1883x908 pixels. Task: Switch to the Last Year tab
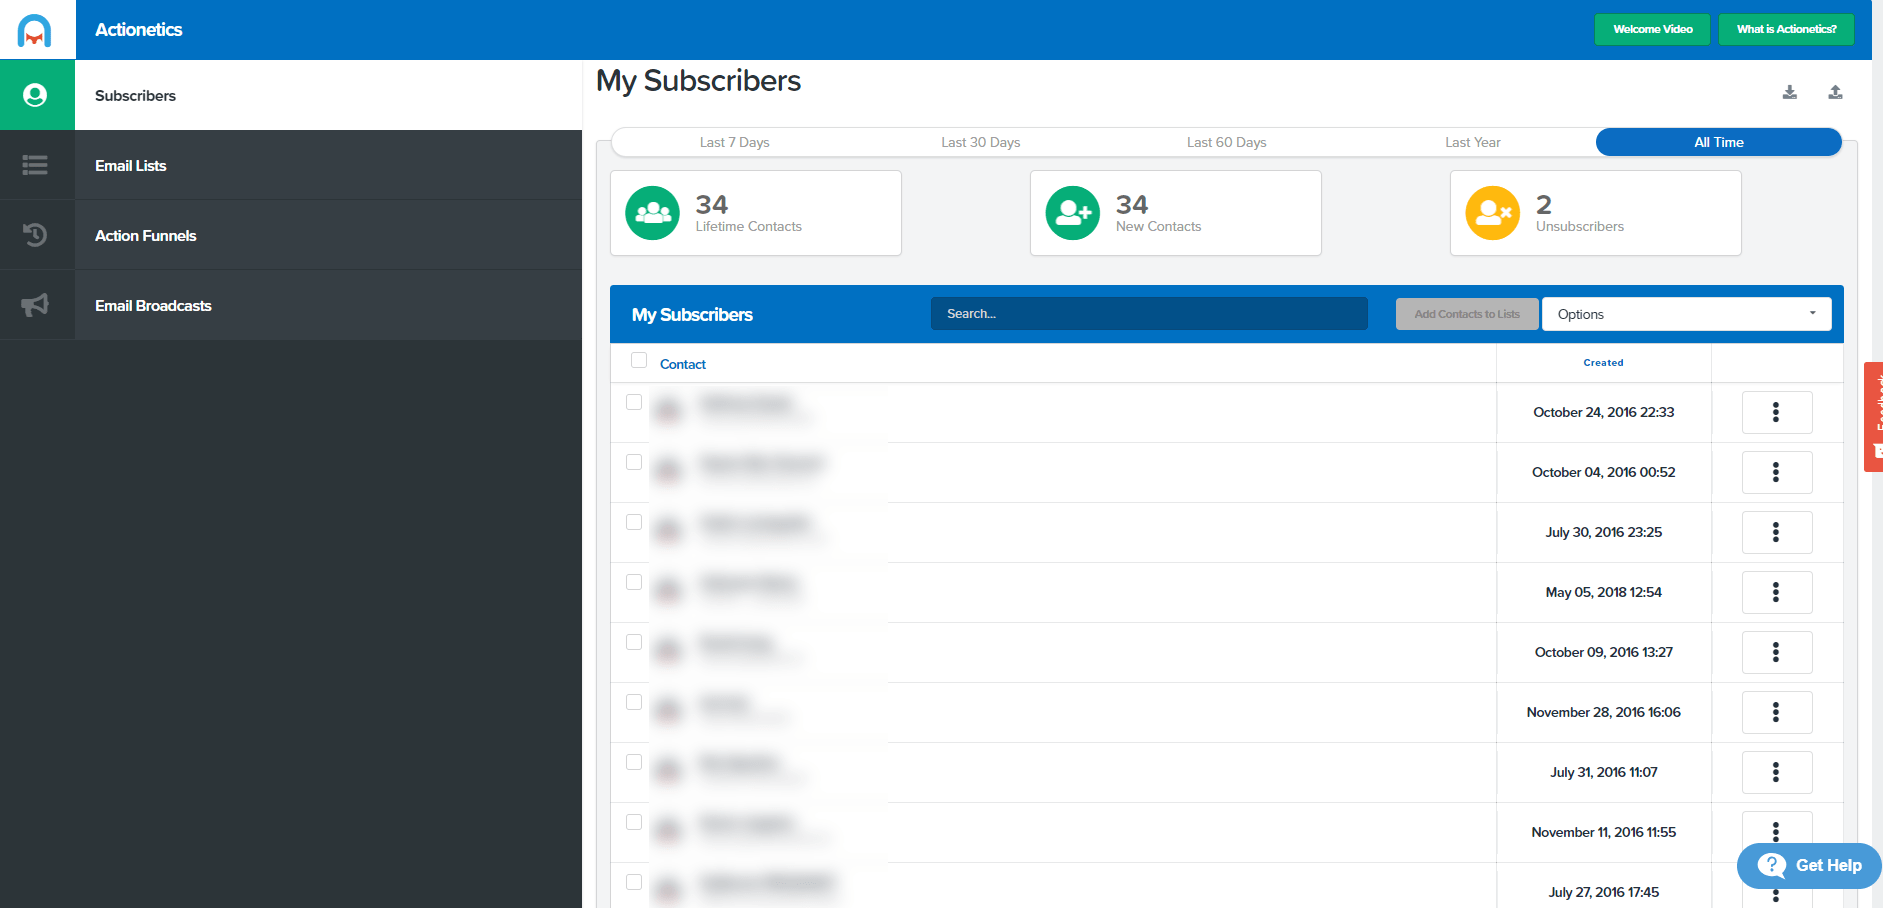click(x=1472, y=142)
